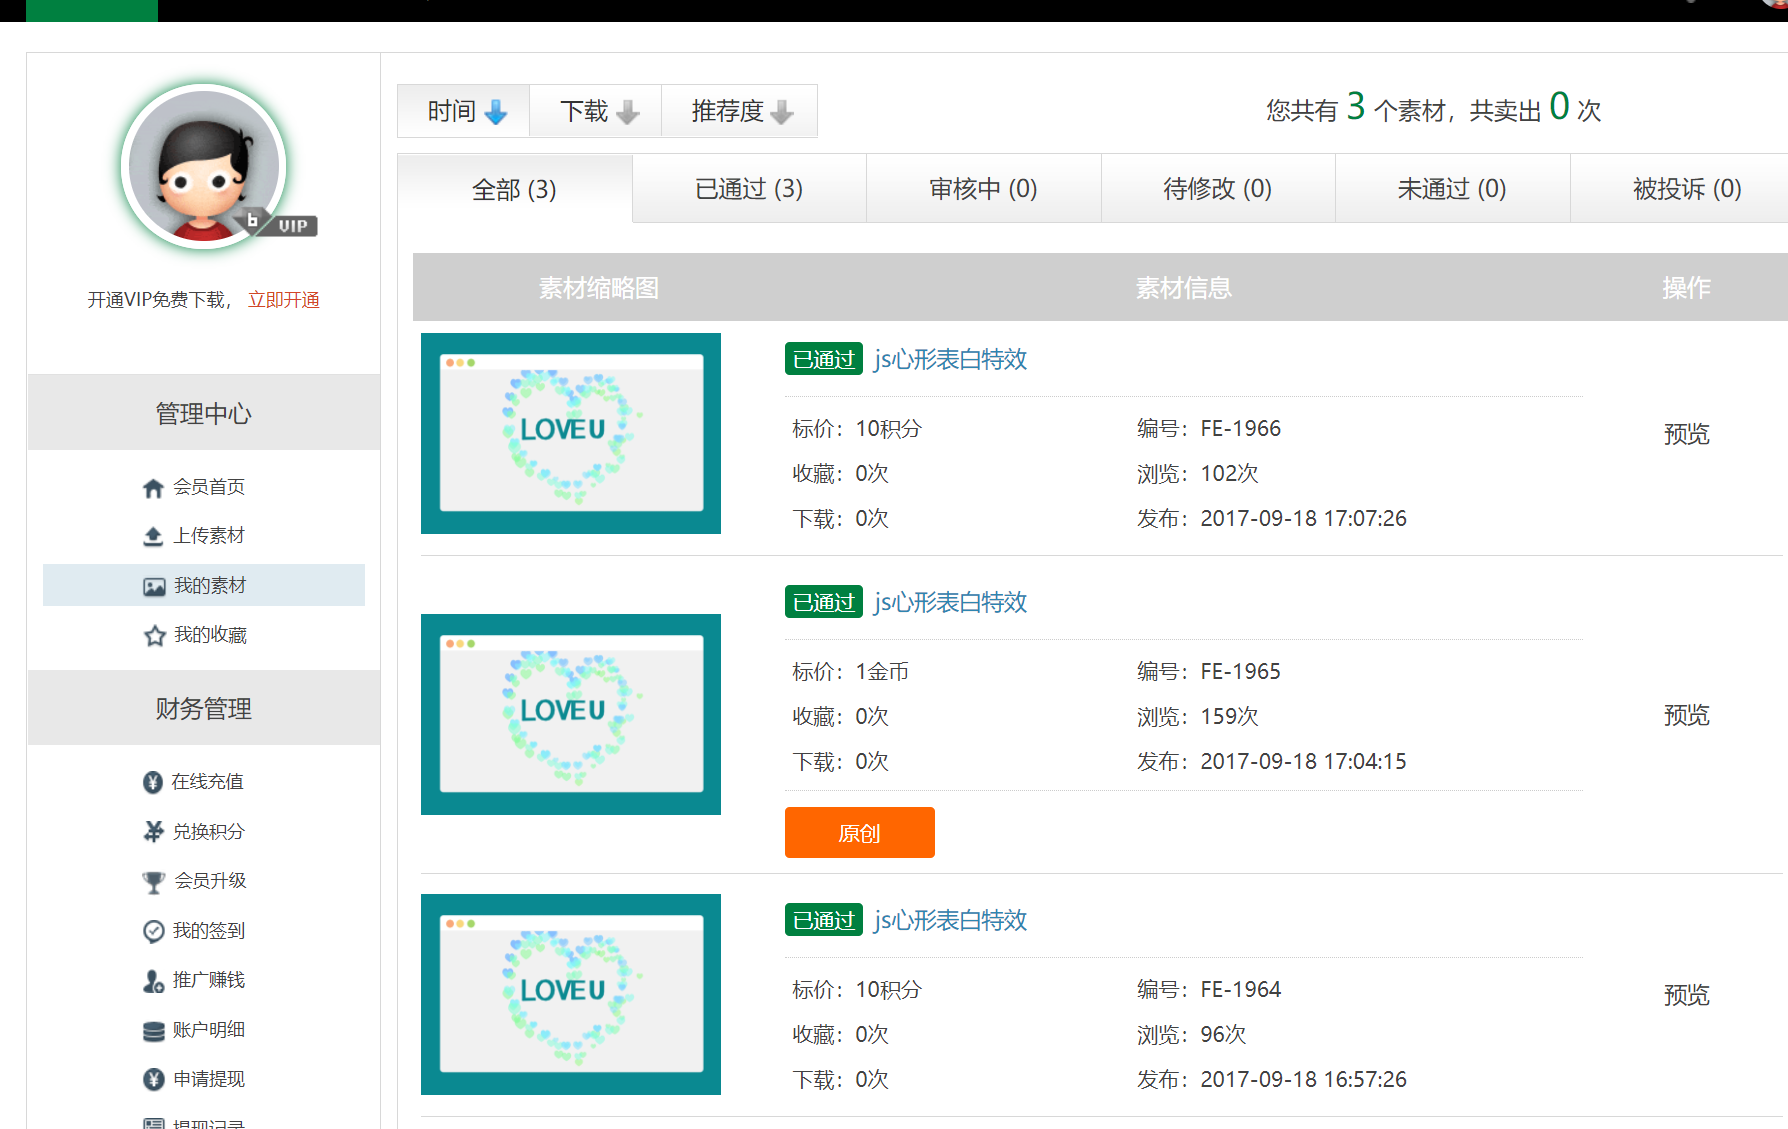Open 我的素材 via the picture icon
This screenshot has height=1129, width=1788.
pyautogui.click(x=153, y=585)
